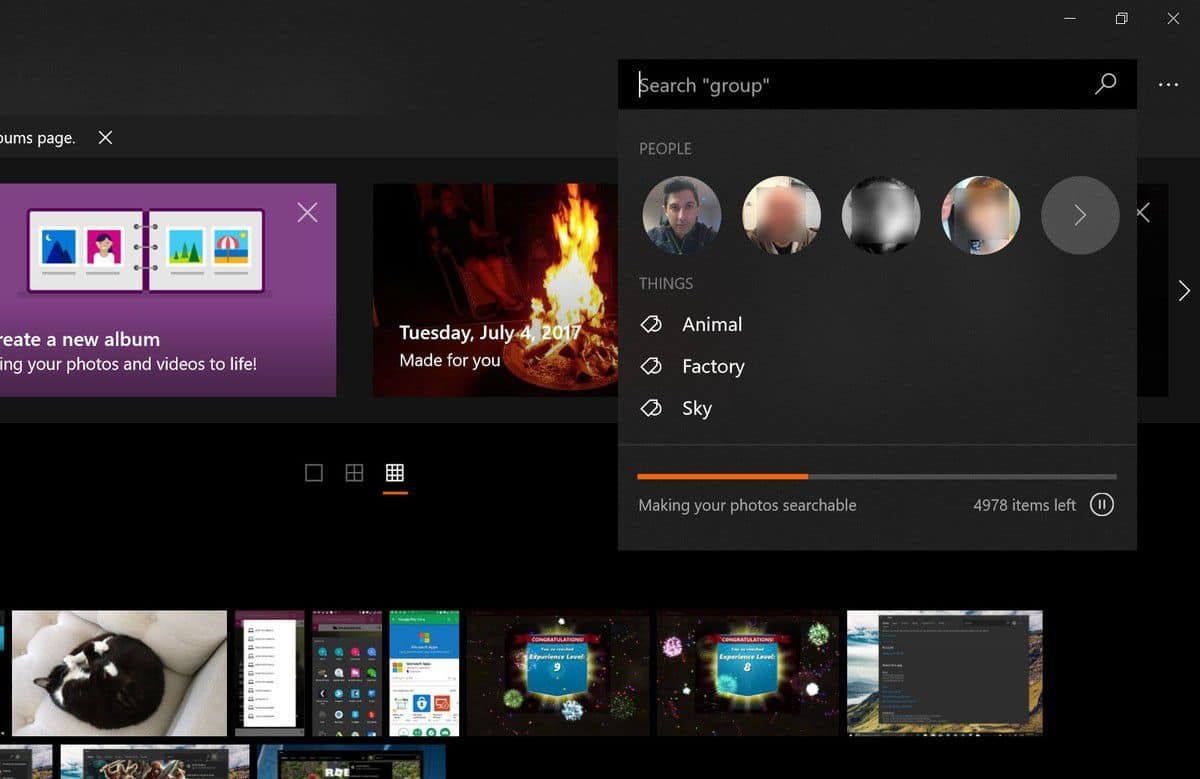Switch to the medium grid view
1200x779 pixels.
coord(354,473)
